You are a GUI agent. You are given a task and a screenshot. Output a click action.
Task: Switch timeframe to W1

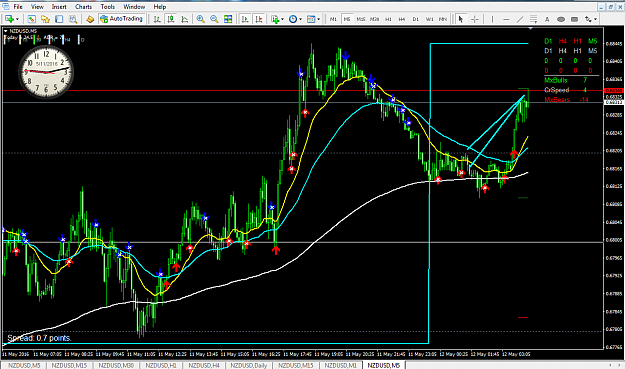429,19
